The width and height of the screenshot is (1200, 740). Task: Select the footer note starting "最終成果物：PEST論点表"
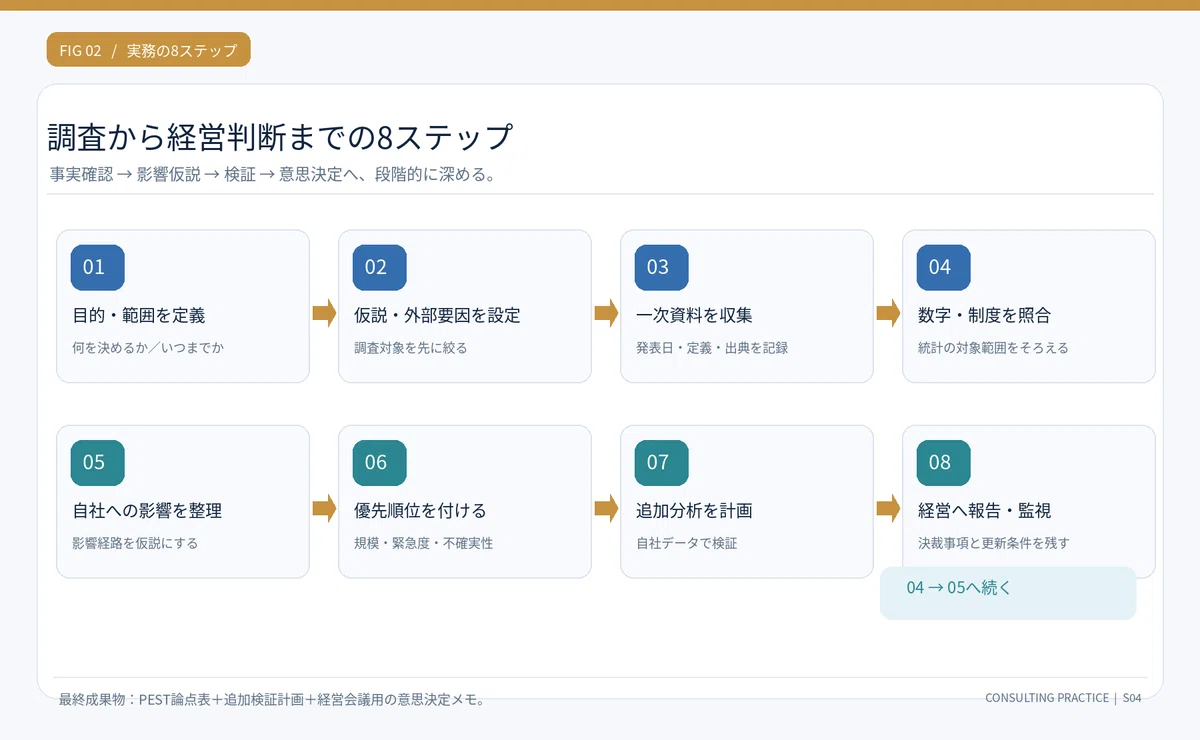(272, 700)
